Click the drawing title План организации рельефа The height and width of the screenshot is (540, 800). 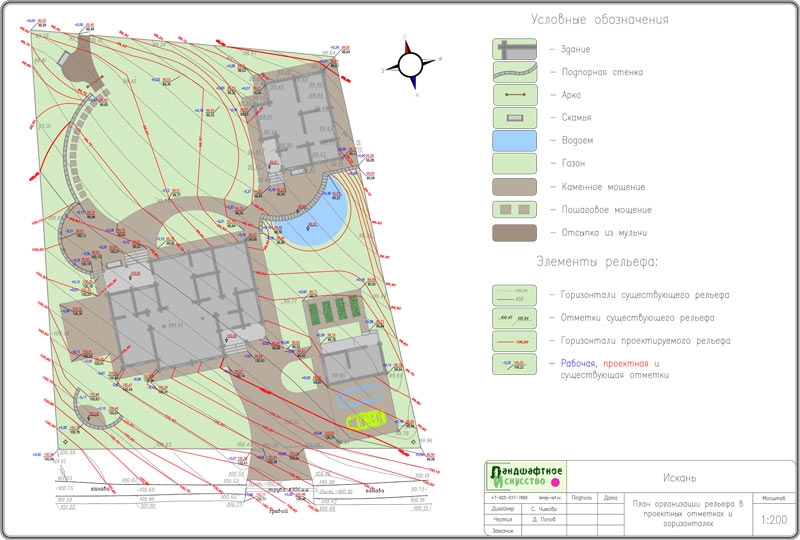688,513
